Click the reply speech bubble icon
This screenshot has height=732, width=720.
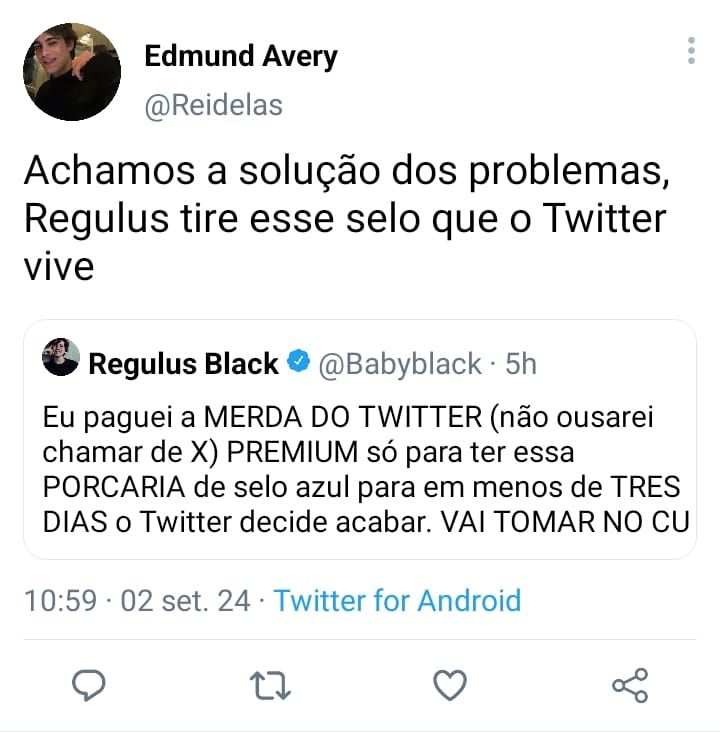coord(89,685)
